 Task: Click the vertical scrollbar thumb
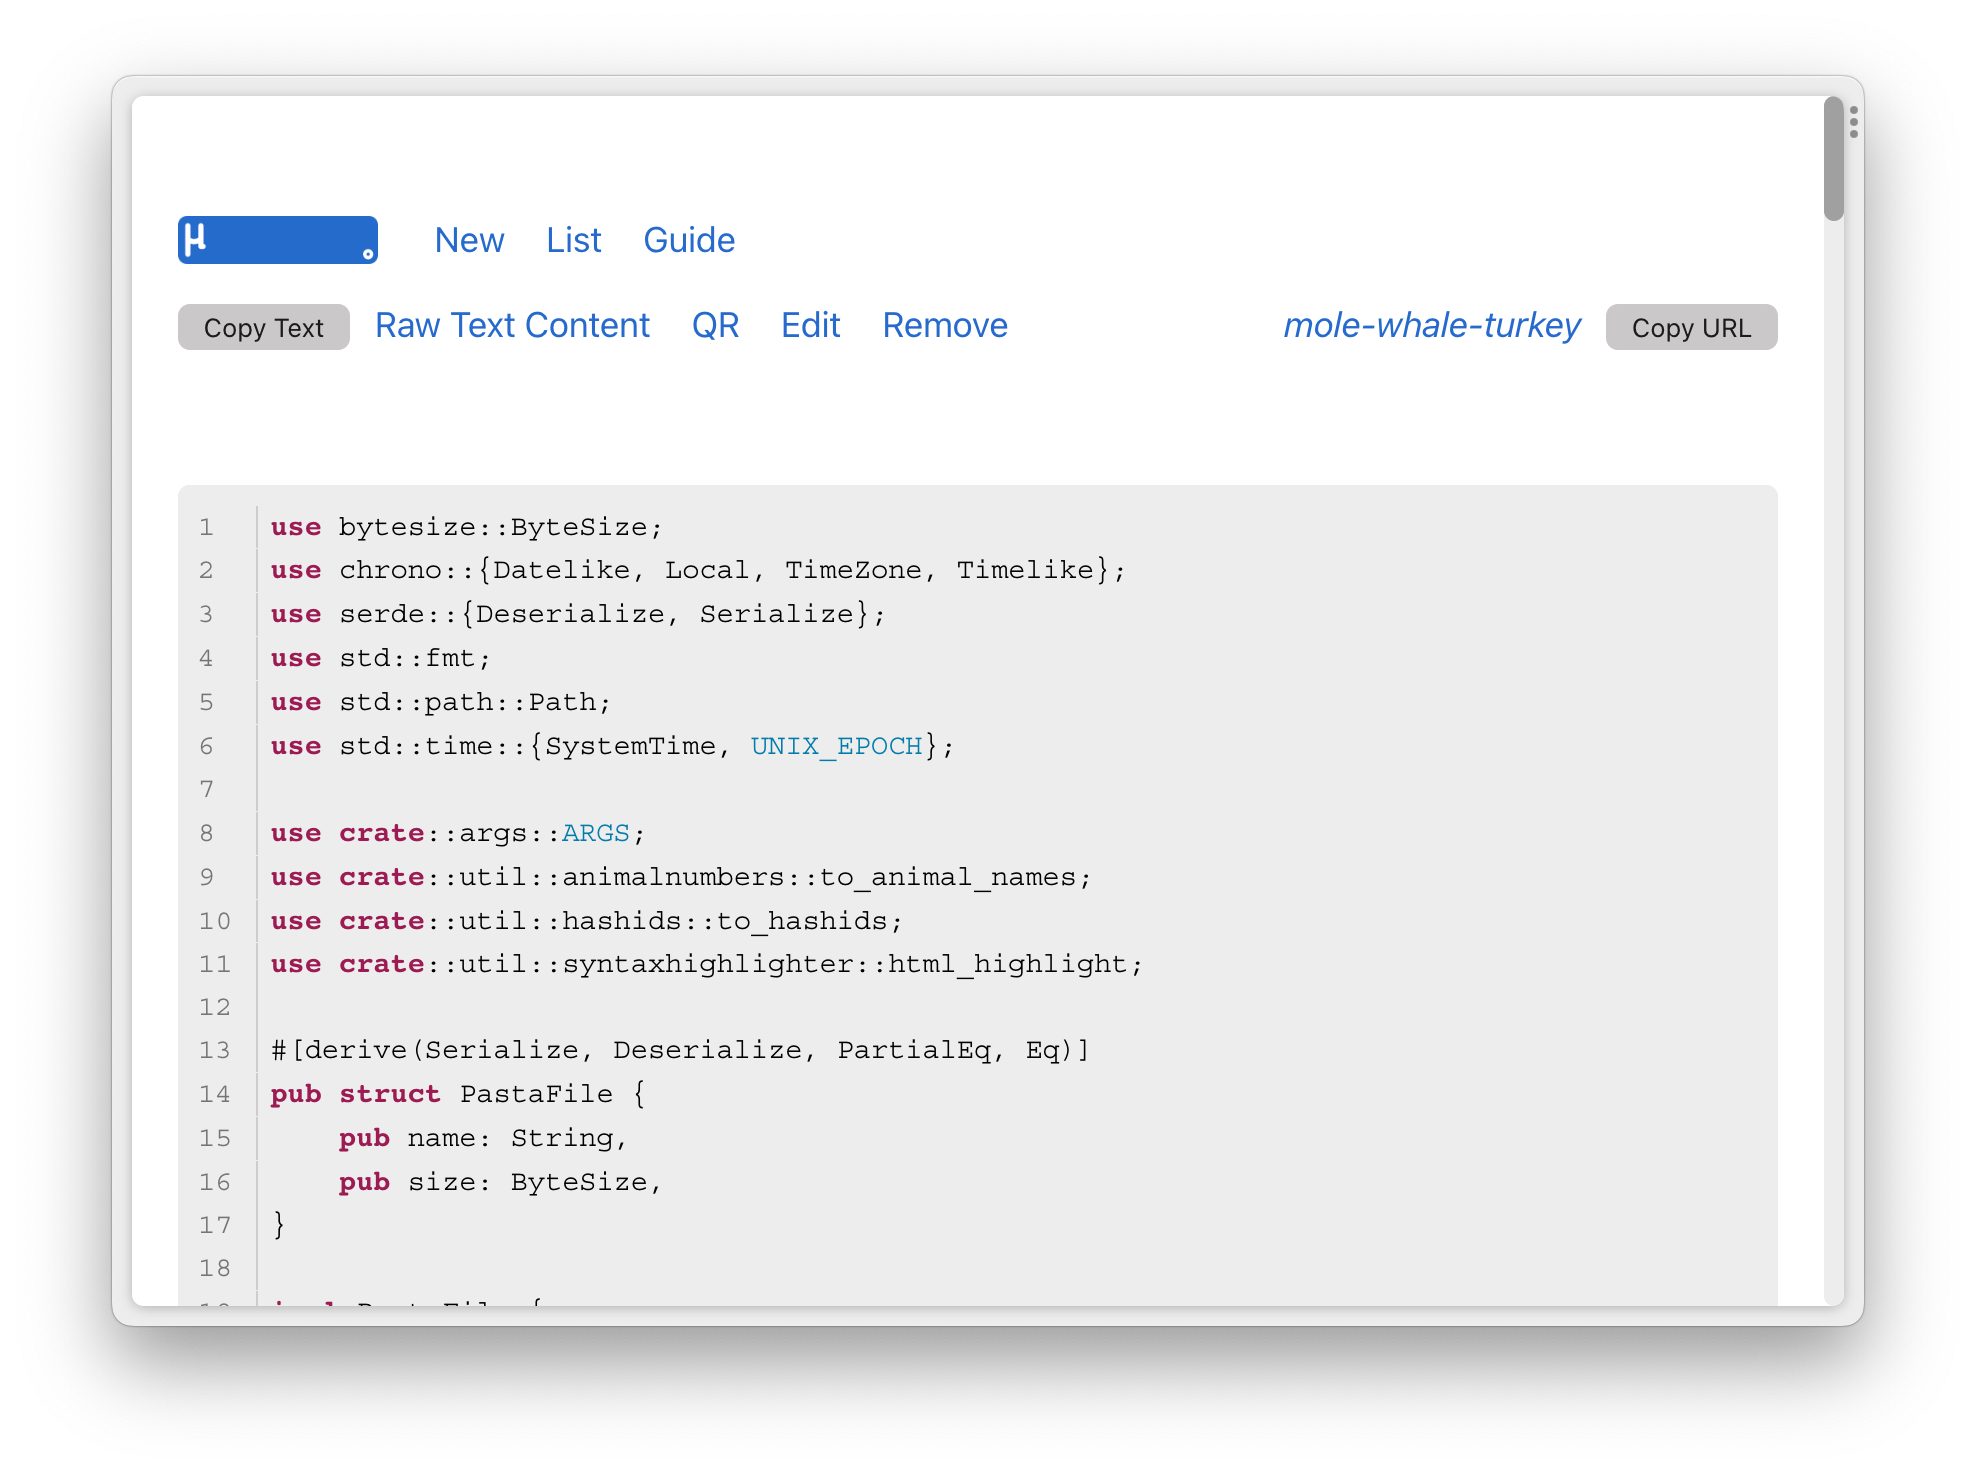pyautogui.click(x=1833, y=158)
